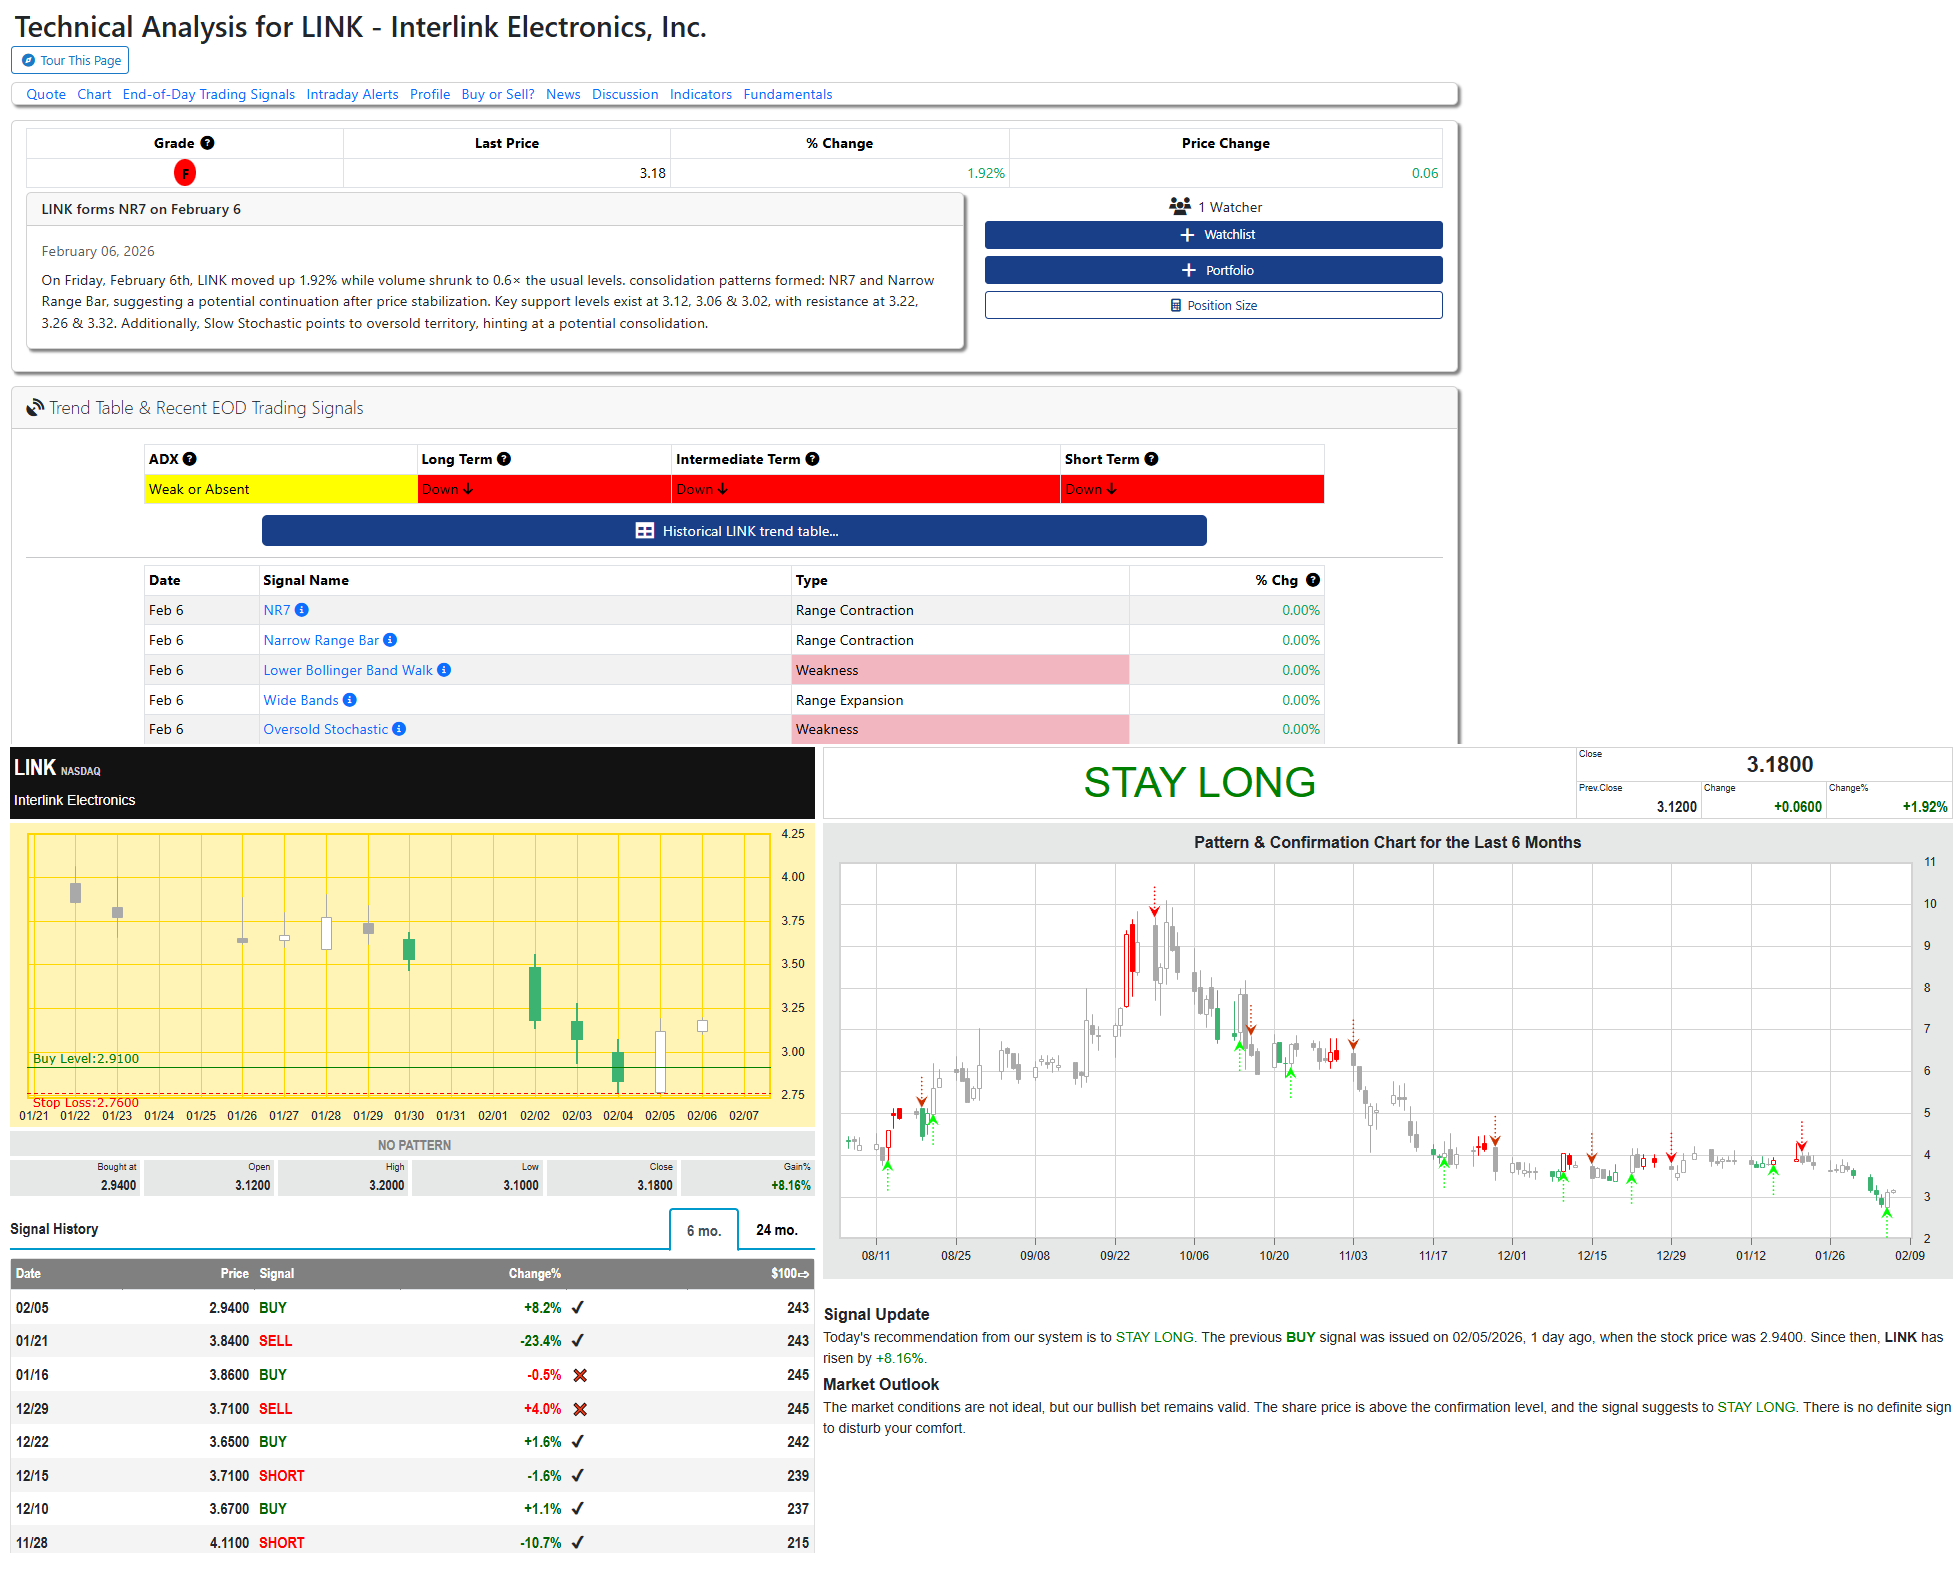Screen dimensions: 1954x1578
Task: Click the red F grade badge
Action: 185,173
